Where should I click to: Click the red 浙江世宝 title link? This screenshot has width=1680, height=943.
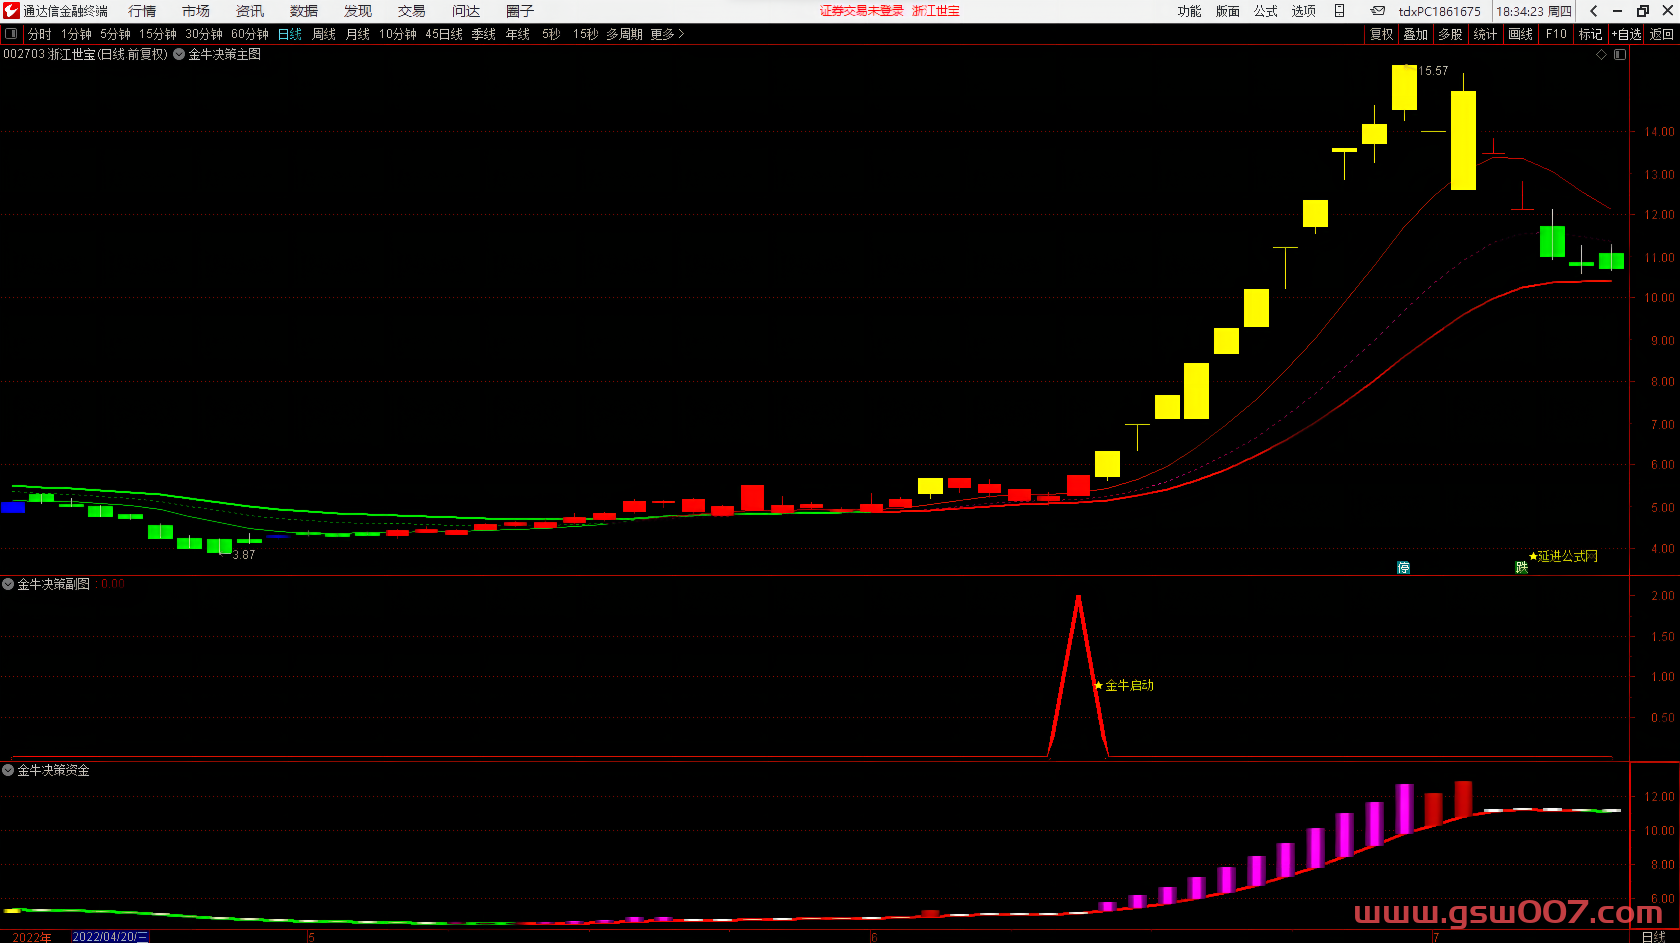coord(936,11)
